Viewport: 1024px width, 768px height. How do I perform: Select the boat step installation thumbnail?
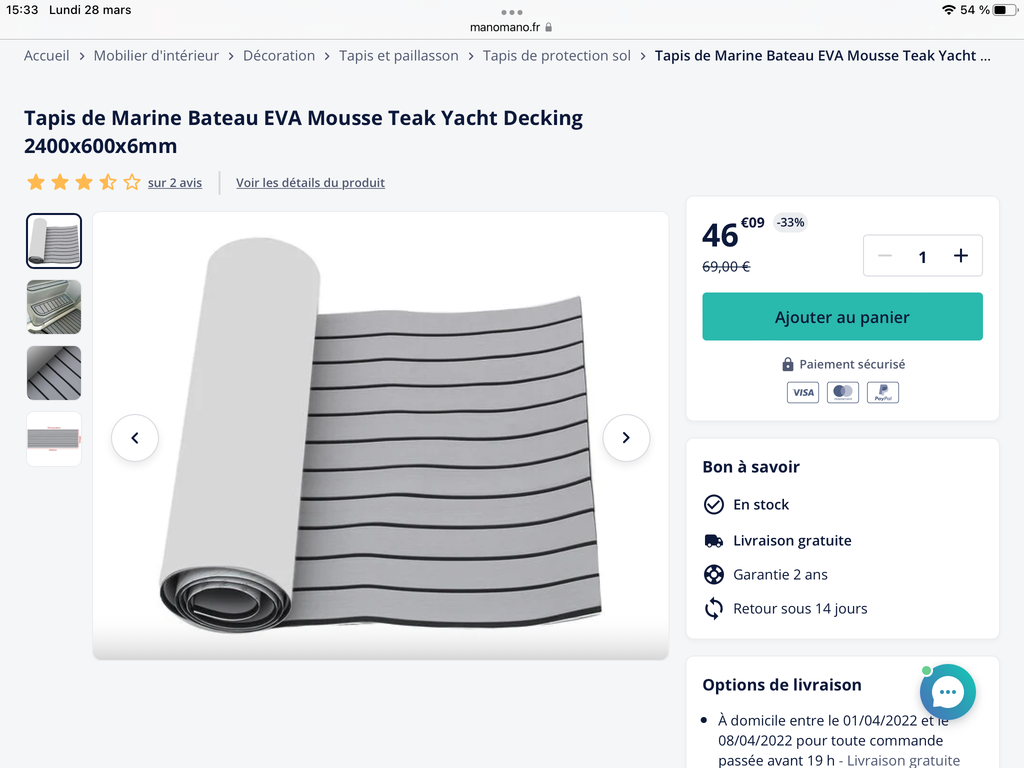coord(54,307)
